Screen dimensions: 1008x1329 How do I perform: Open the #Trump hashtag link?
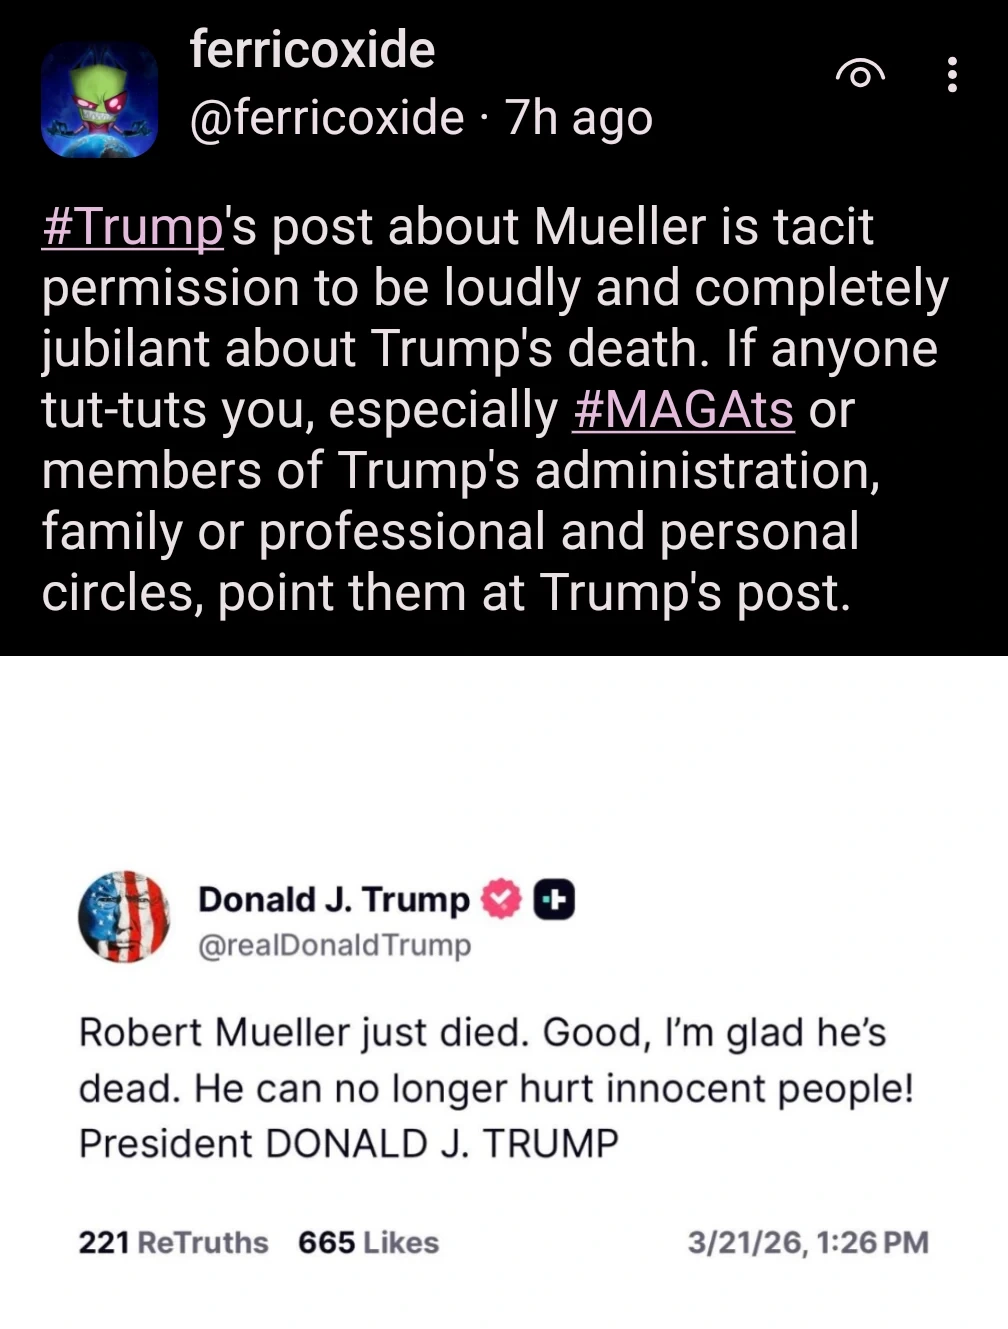pyautogui.click(x=132, y=226)
